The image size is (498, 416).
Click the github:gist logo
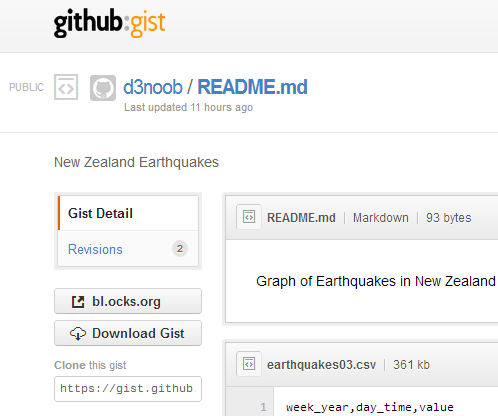(109, 23)
